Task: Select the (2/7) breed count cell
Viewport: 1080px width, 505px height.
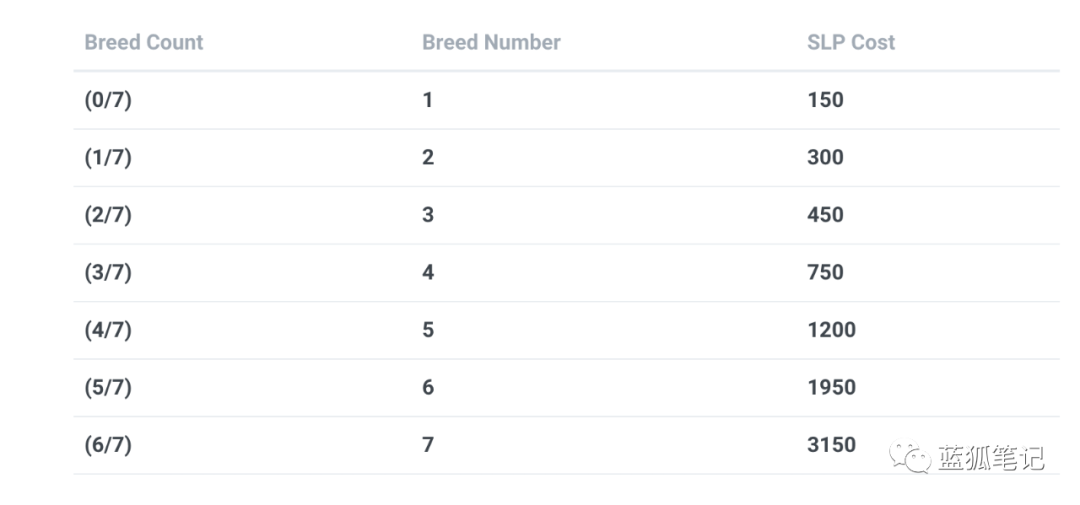Action: point(108,215)
